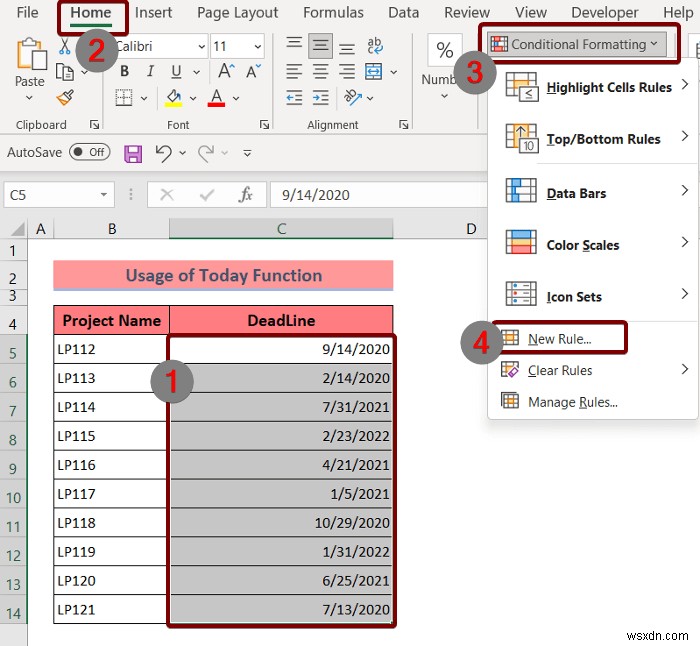The image size is (700, 646).
Task: Open Highlight Cells Rules submenu
Action: (594, 87)
